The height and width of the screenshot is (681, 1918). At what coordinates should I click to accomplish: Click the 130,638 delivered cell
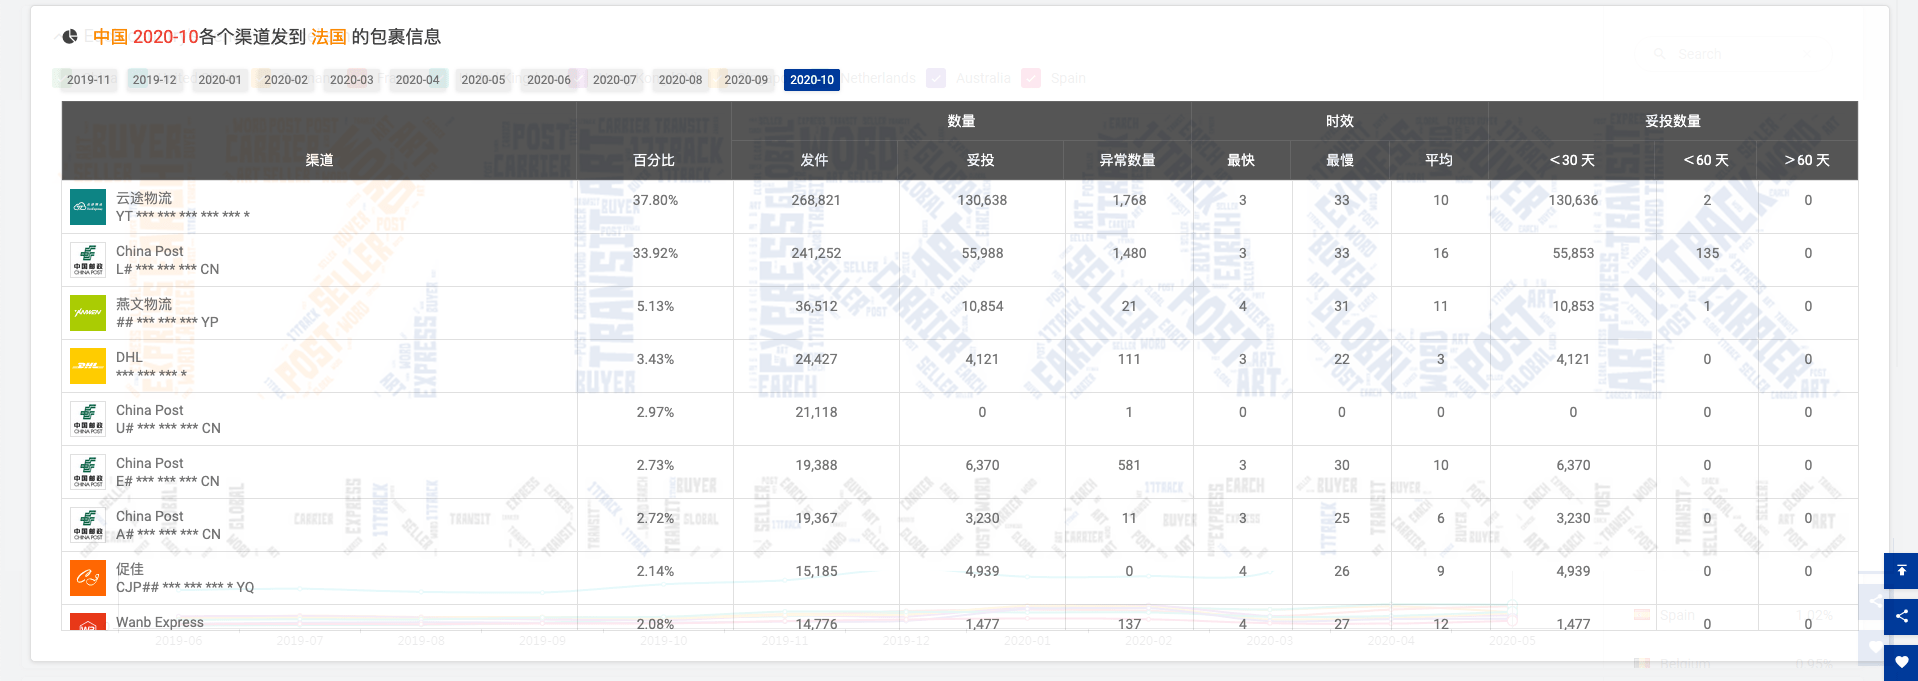pyautogui.click(x=982, y=200)
